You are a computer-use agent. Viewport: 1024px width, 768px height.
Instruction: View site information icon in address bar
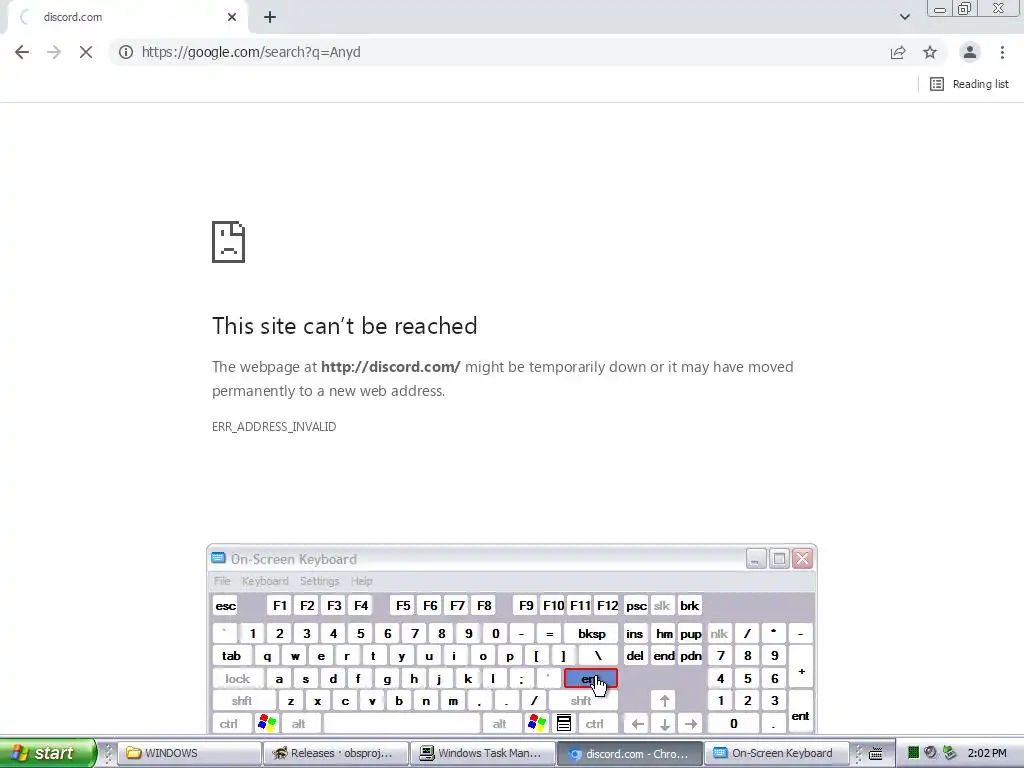coord(125,52)
